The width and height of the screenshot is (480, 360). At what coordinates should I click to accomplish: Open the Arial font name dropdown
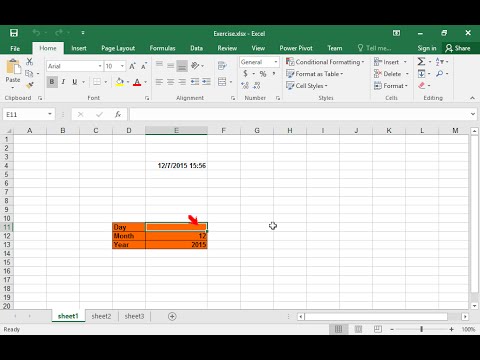tap(100, 66)
